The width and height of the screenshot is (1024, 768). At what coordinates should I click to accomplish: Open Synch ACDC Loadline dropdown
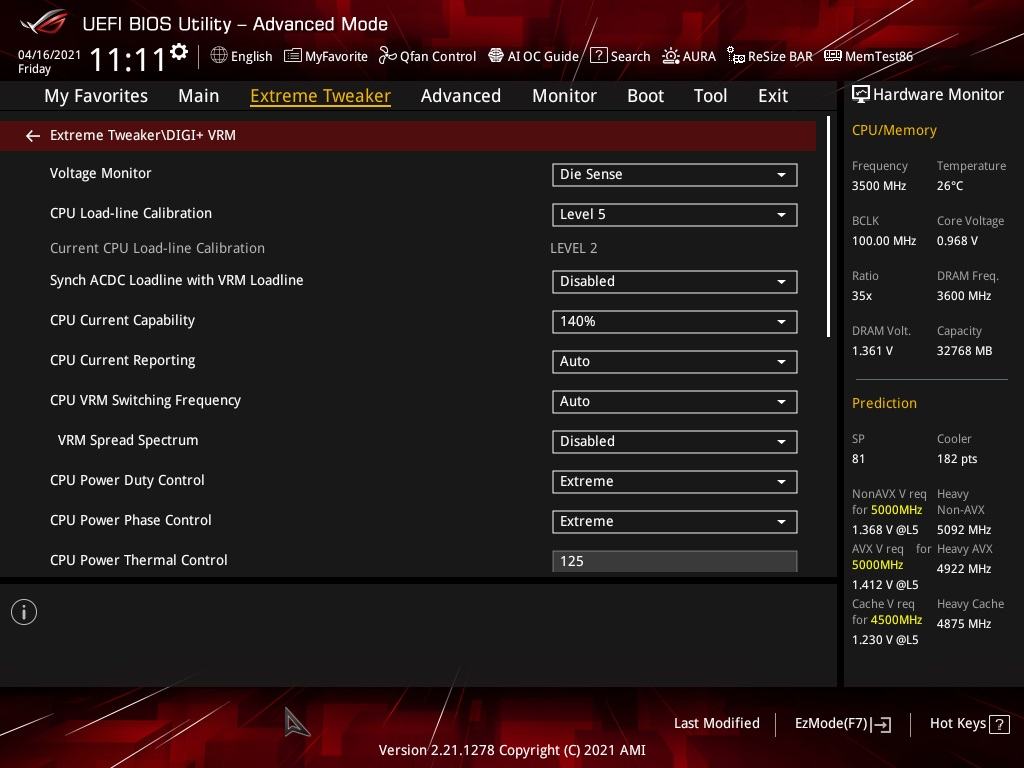(x=675, y=281)
